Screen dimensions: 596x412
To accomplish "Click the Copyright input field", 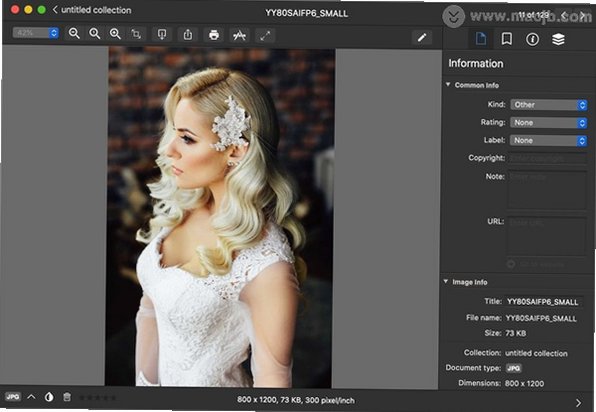I will click(x=548, y=158).
